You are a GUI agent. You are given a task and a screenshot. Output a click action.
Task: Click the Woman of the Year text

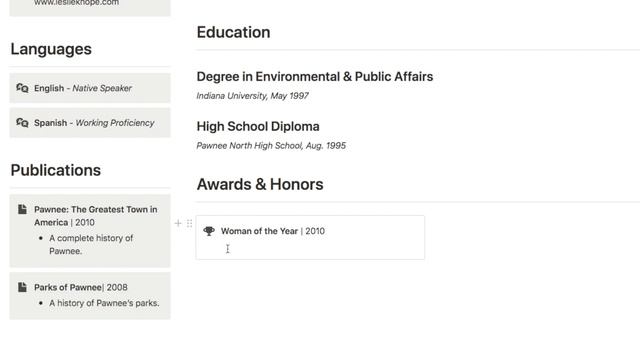pyautogui.click(x=259, y=231)
